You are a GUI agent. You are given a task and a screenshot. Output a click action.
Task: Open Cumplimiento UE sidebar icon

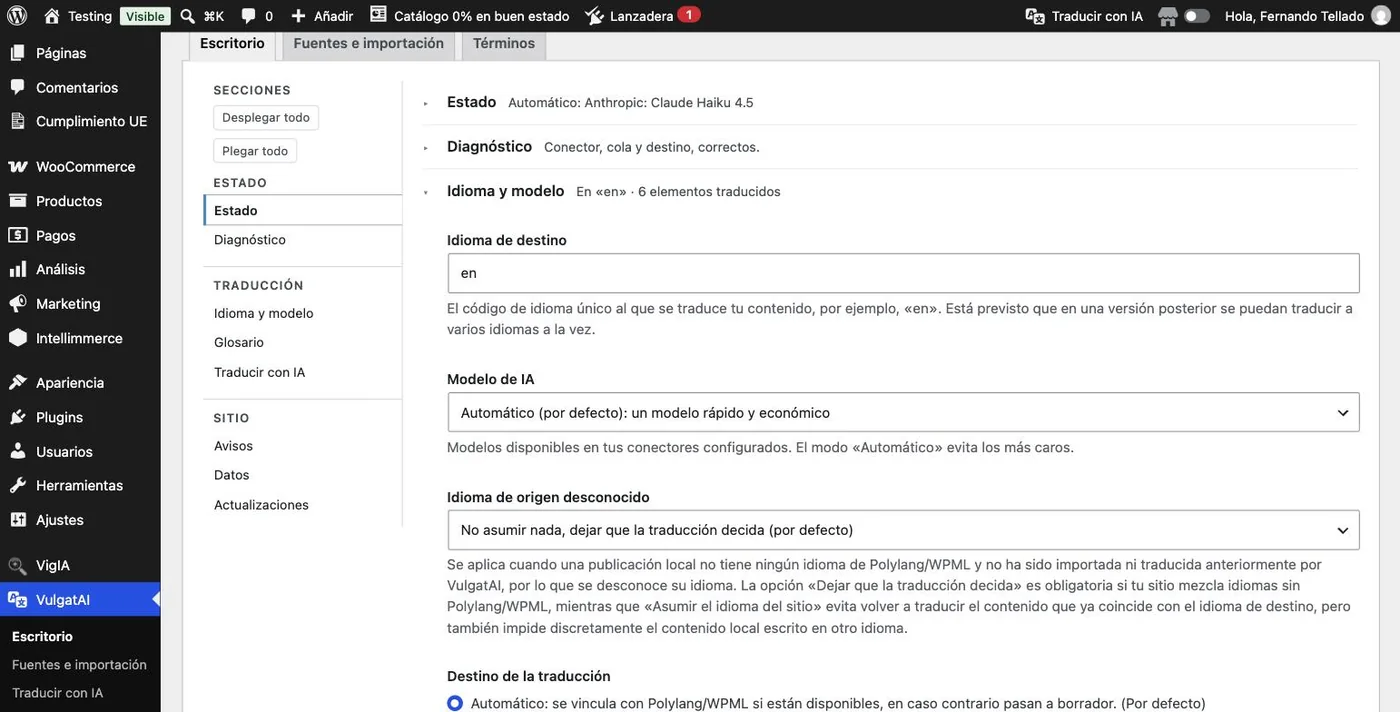[18, 121]
